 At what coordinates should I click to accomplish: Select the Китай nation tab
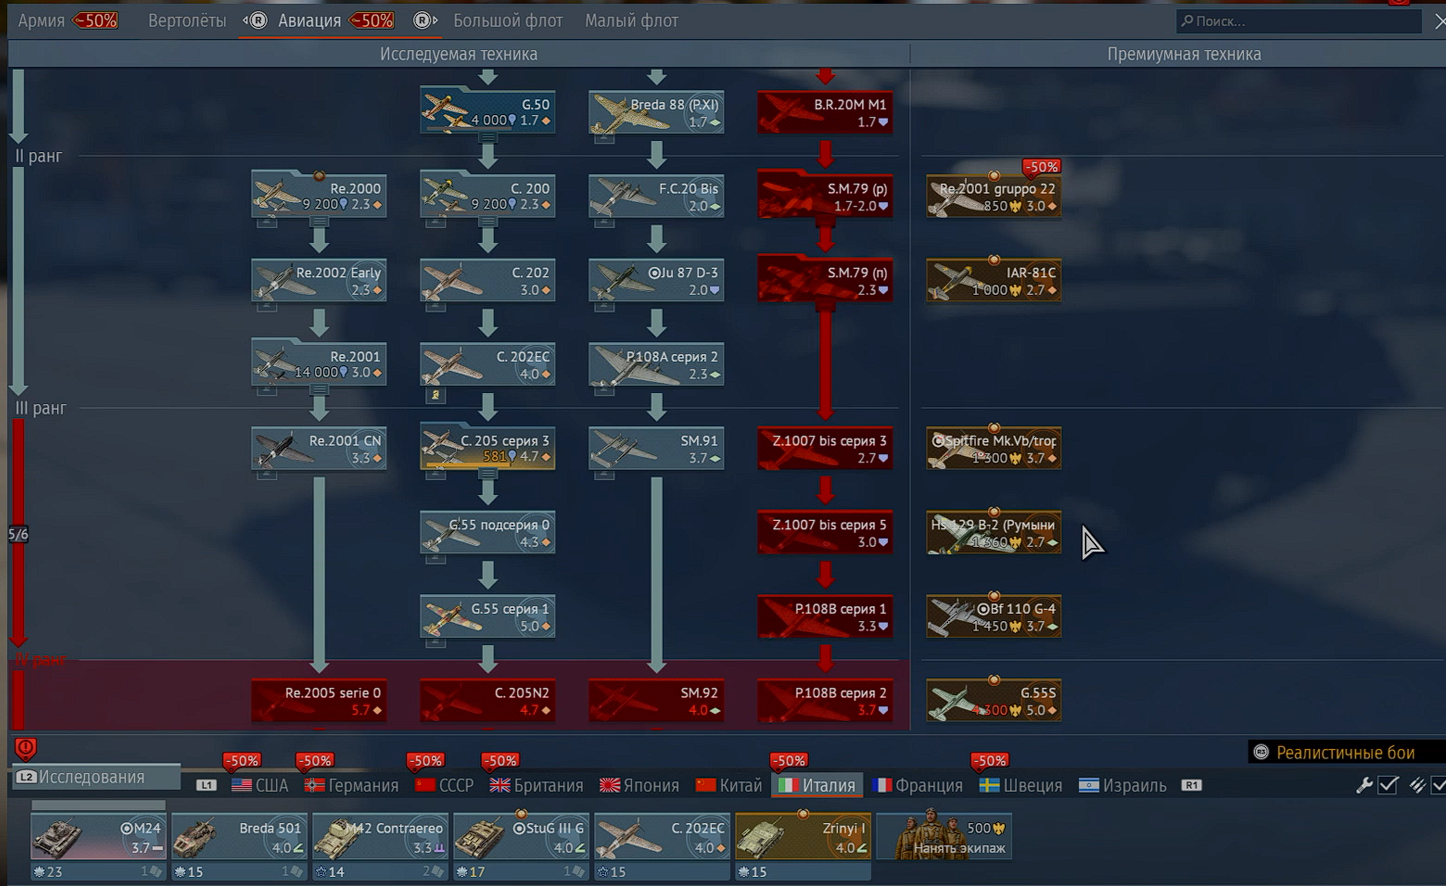(x=728, y=785)
